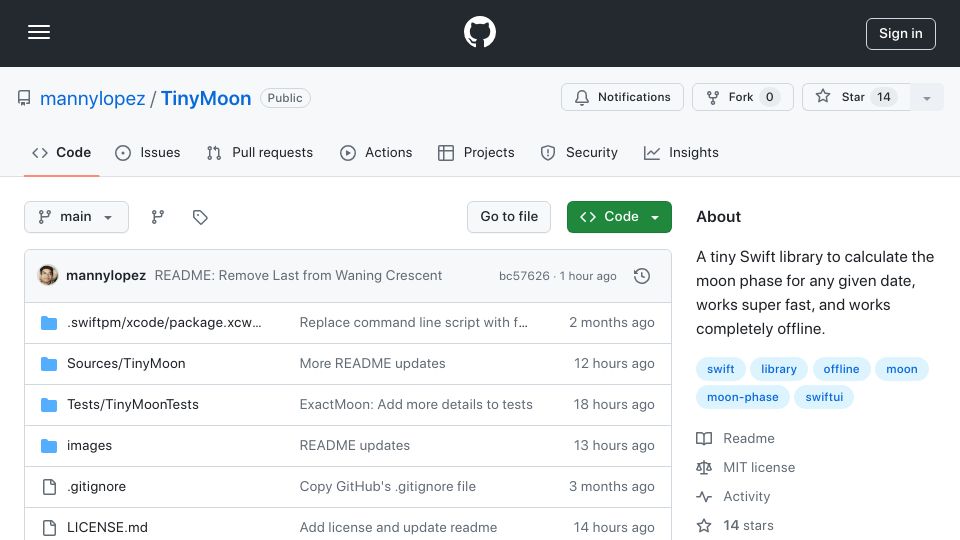Click the GitHub Octocat logo
960x540 pixels.
click(x=479, y=32)
